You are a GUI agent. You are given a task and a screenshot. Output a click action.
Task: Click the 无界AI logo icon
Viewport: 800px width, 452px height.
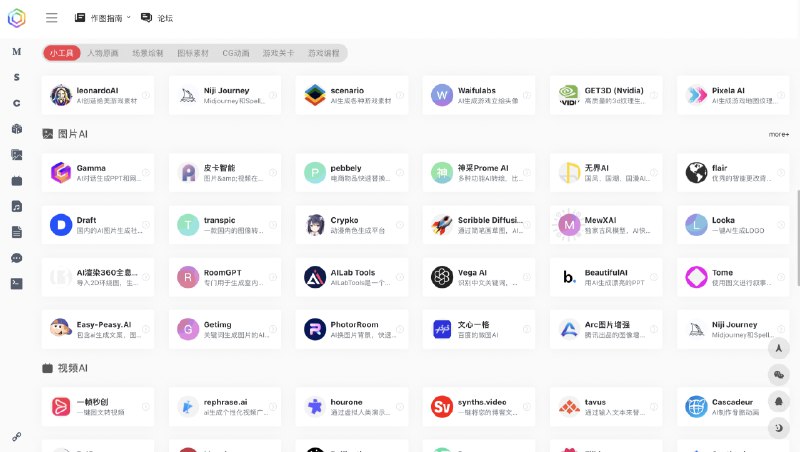[x=569, y=172]
